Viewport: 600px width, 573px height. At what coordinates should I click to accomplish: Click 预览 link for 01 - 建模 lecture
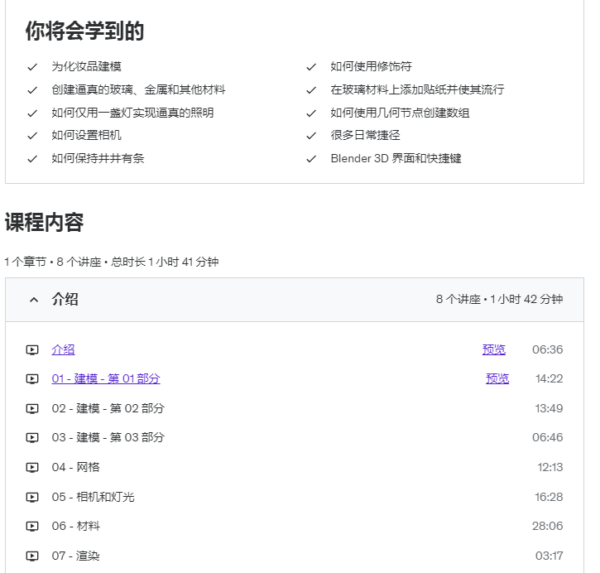pyautogui.click(x=497, y=379)
